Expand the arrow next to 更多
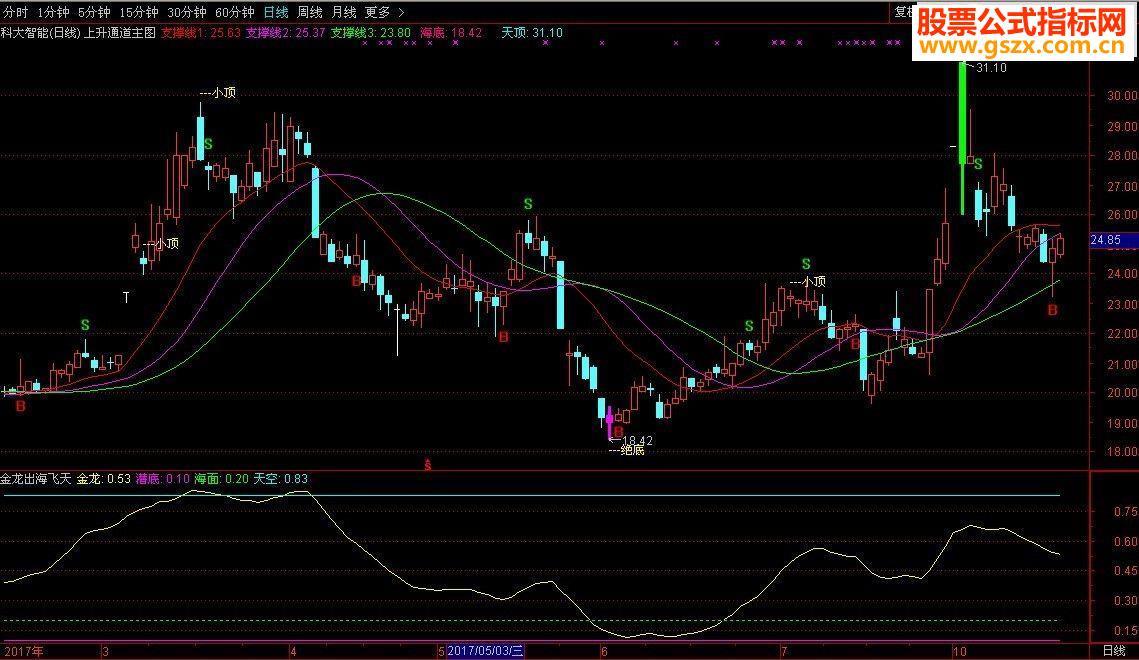The width and height of the screenshot is (1139, 660). (402, 12)
